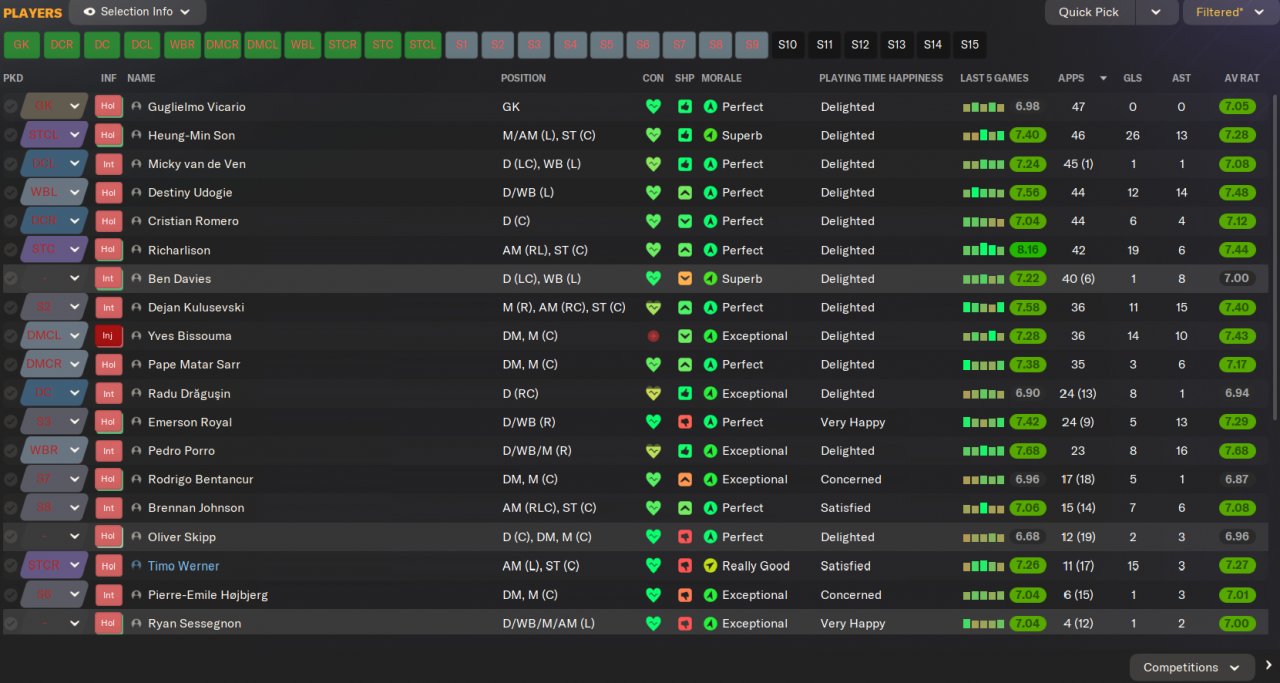Click Rodrigo Bentancur's orange sharpness icon
1280x683 pixels.
pos(685,480)
